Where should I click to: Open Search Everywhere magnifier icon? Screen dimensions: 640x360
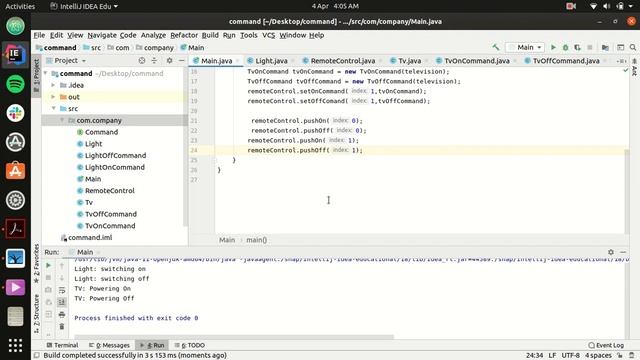point(633,47)
